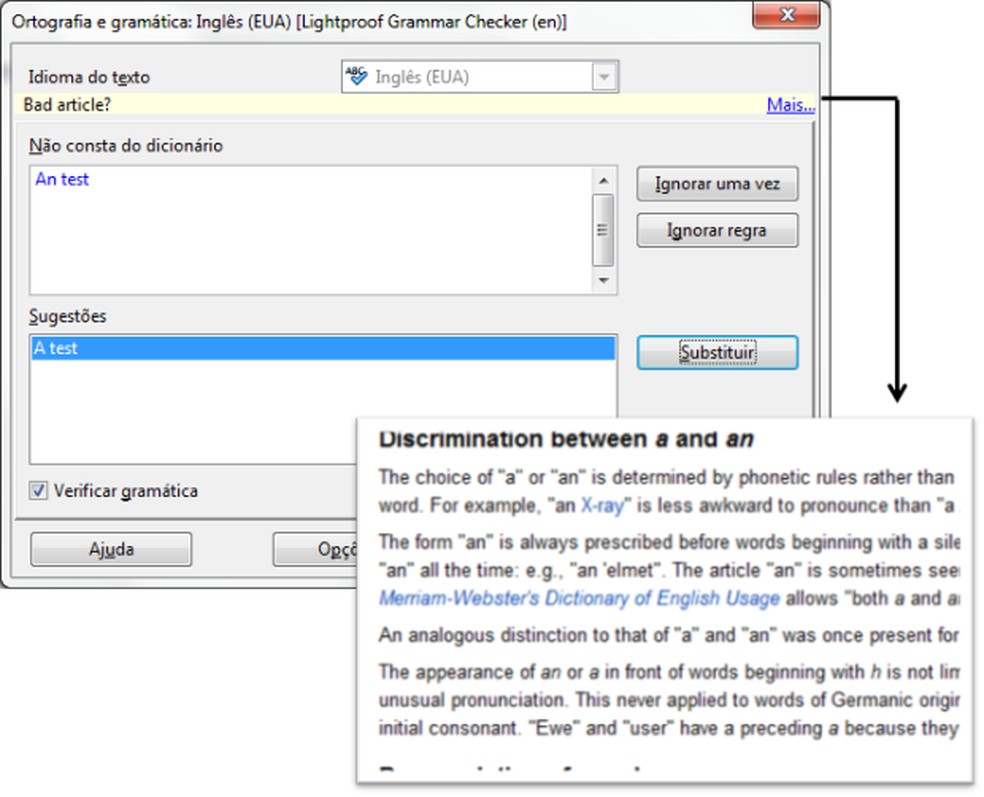This screenshot has width=984, height=797.
Task: Click the 'Bad article?' message text
Action: click(67, 105)
